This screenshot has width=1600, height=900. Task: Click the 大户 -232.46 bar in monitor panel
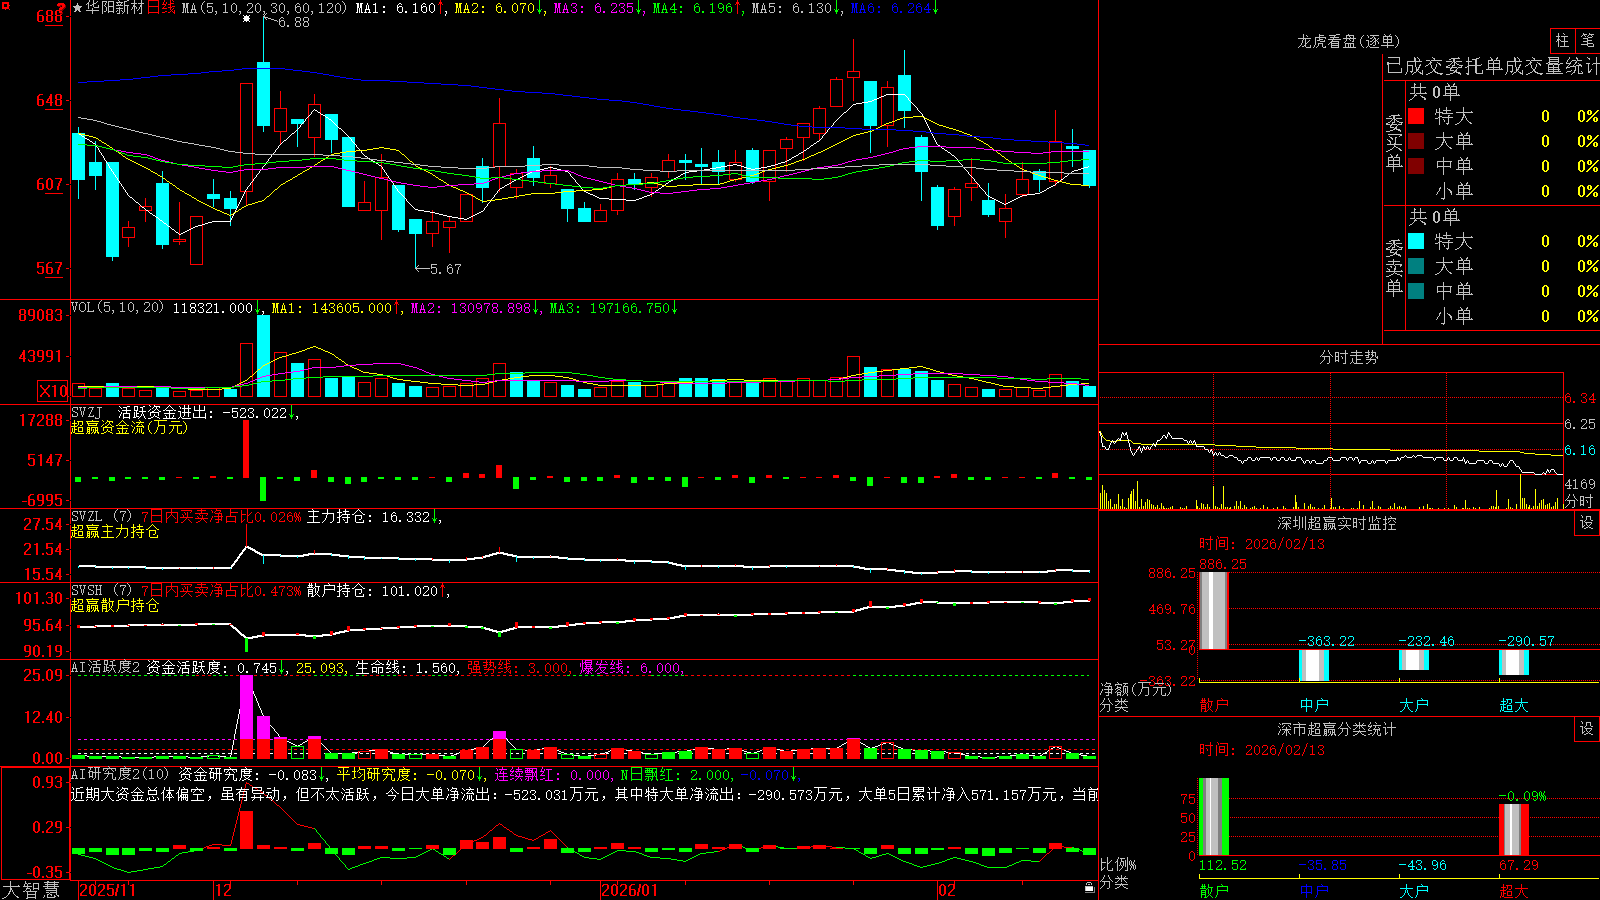pyautogui.click(x=1414, y=660)
